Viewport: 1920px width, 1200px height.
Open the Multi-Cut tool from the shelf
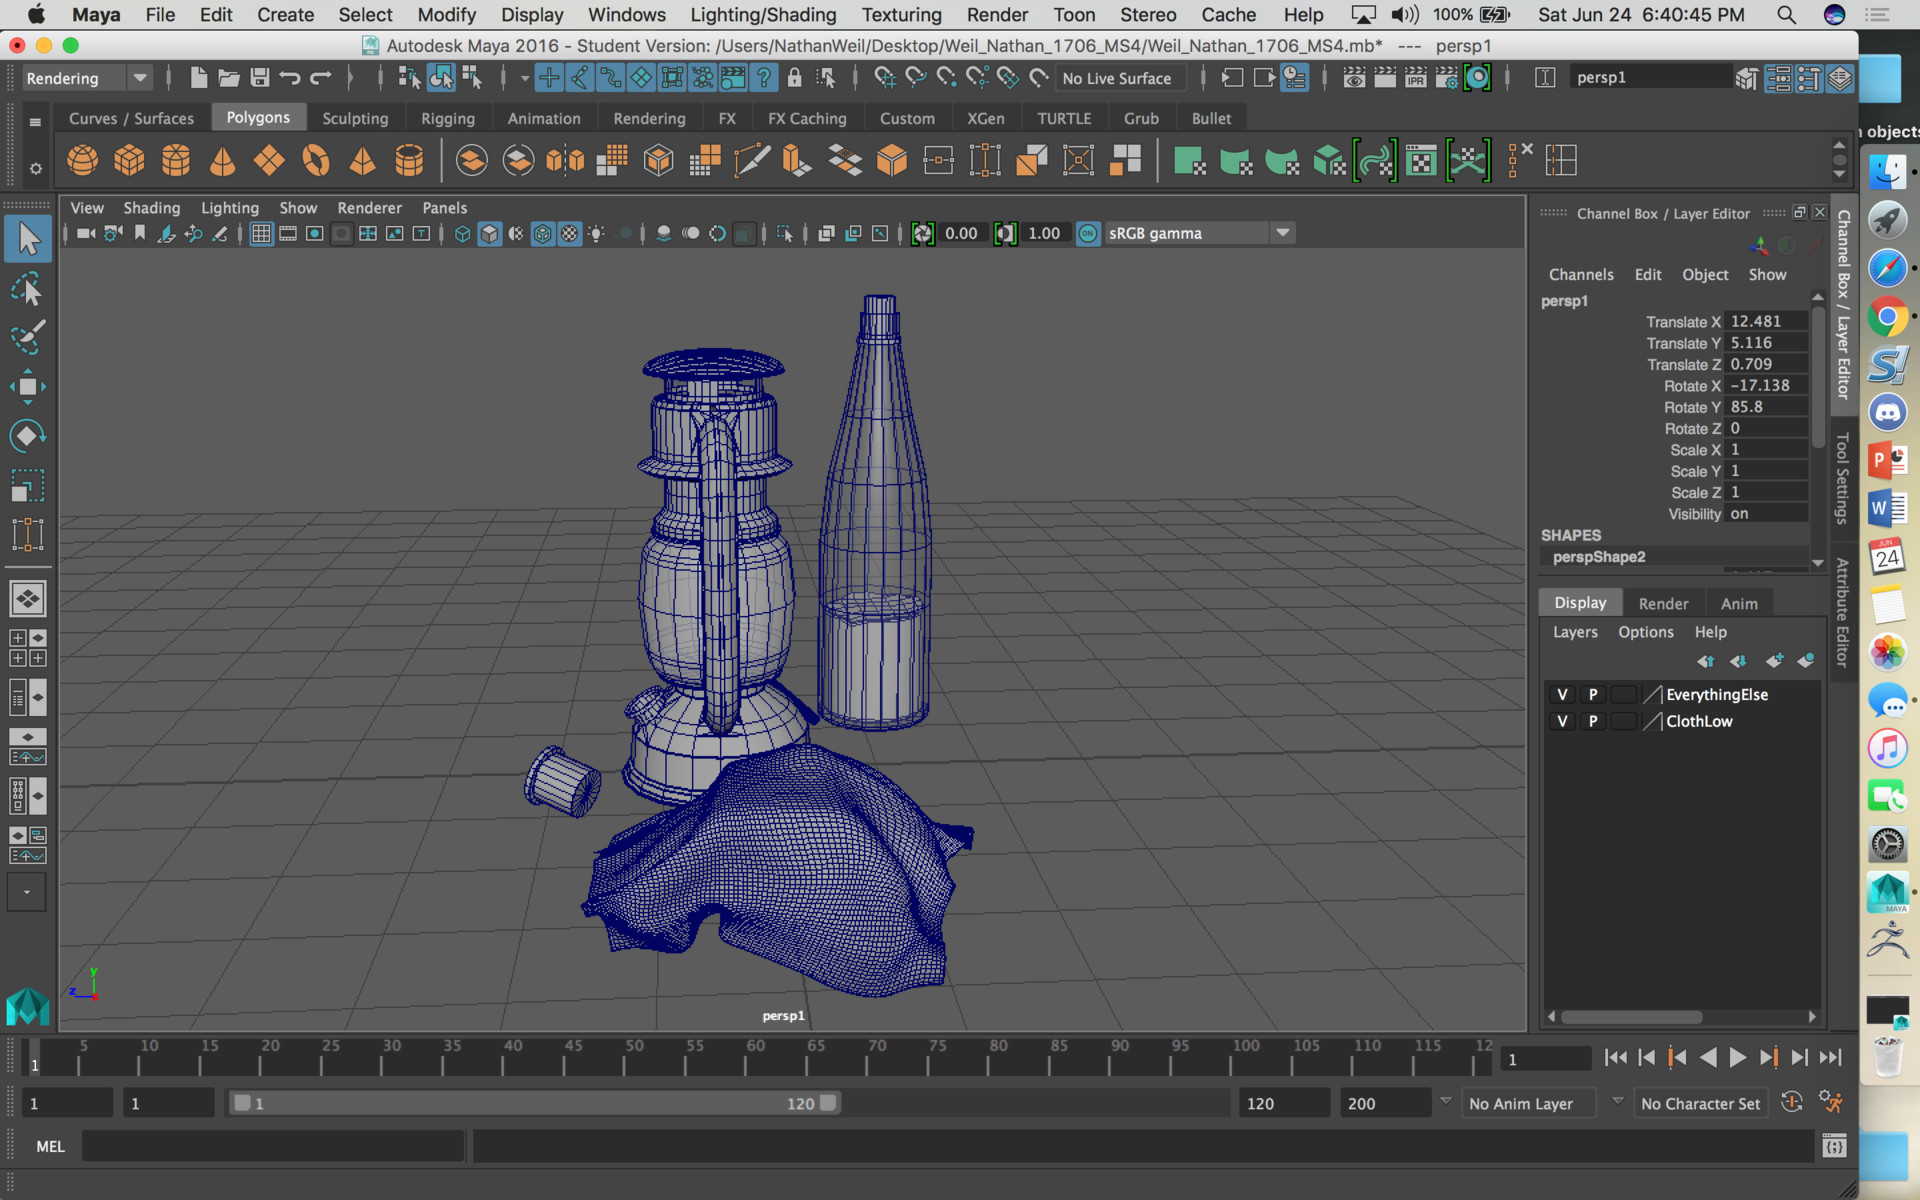coord(751,160)
